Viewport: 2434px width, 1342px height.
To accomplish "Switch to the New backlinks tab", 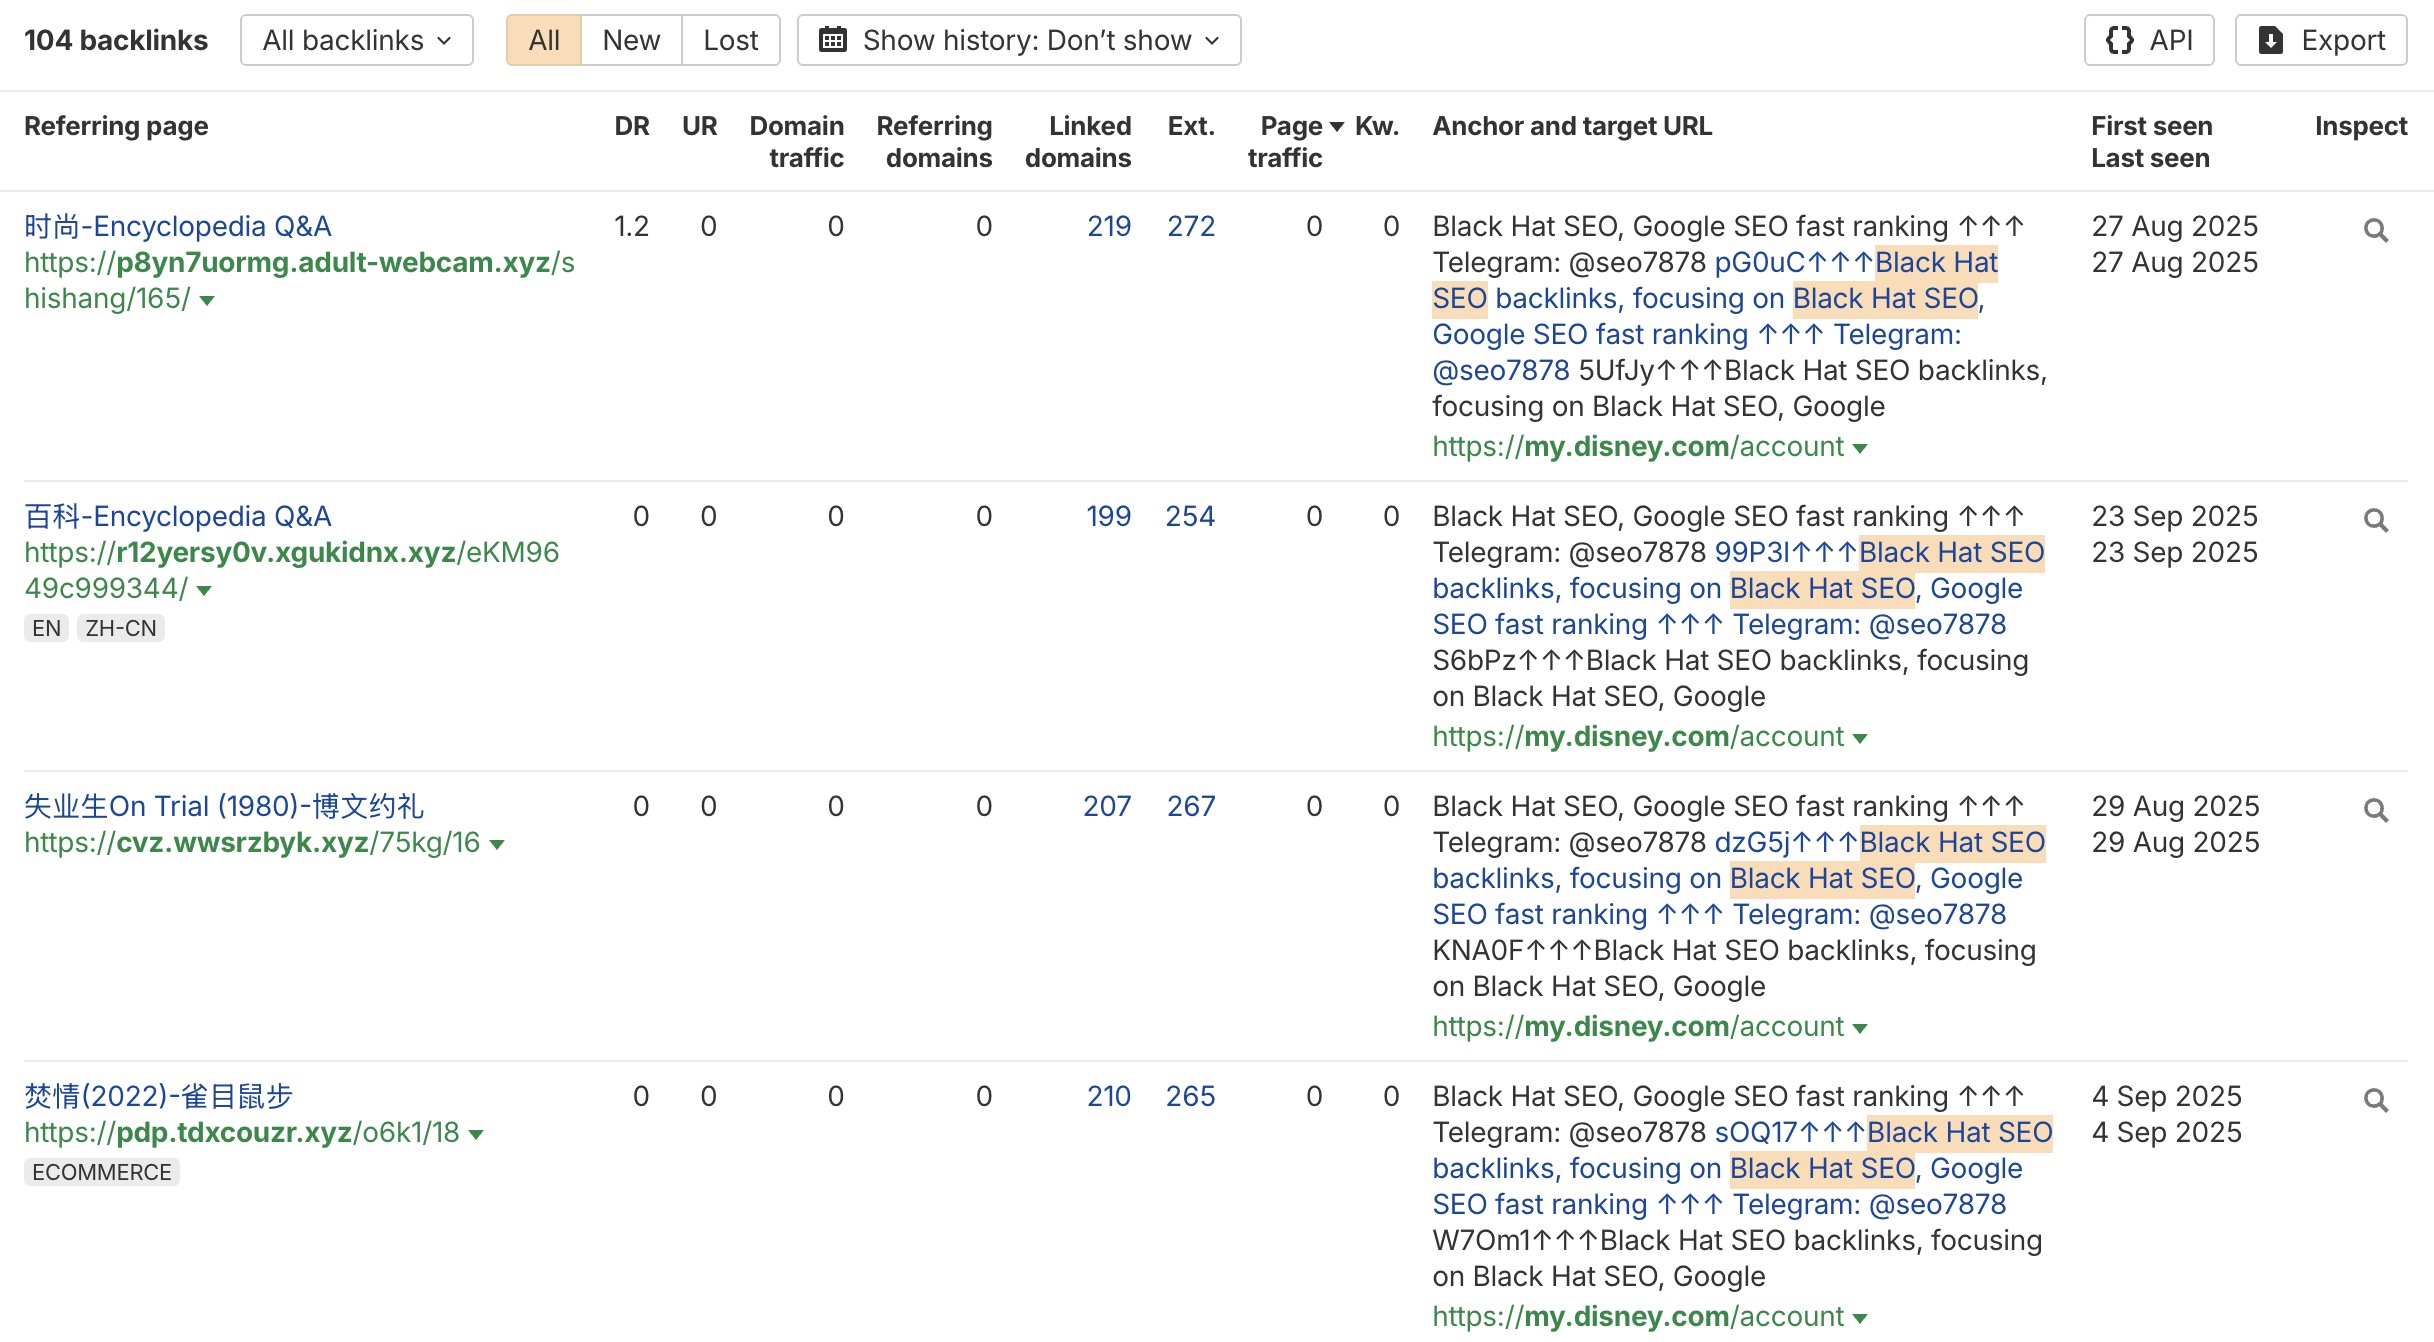I will (x=631, y=40).
